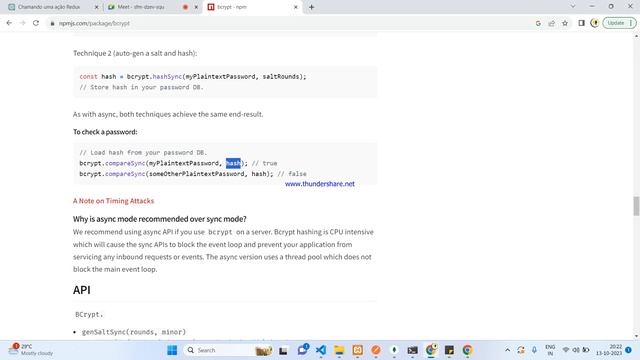Click 'Why is async mode recommended' heading

pyautogui.click(x=160, y=219)
